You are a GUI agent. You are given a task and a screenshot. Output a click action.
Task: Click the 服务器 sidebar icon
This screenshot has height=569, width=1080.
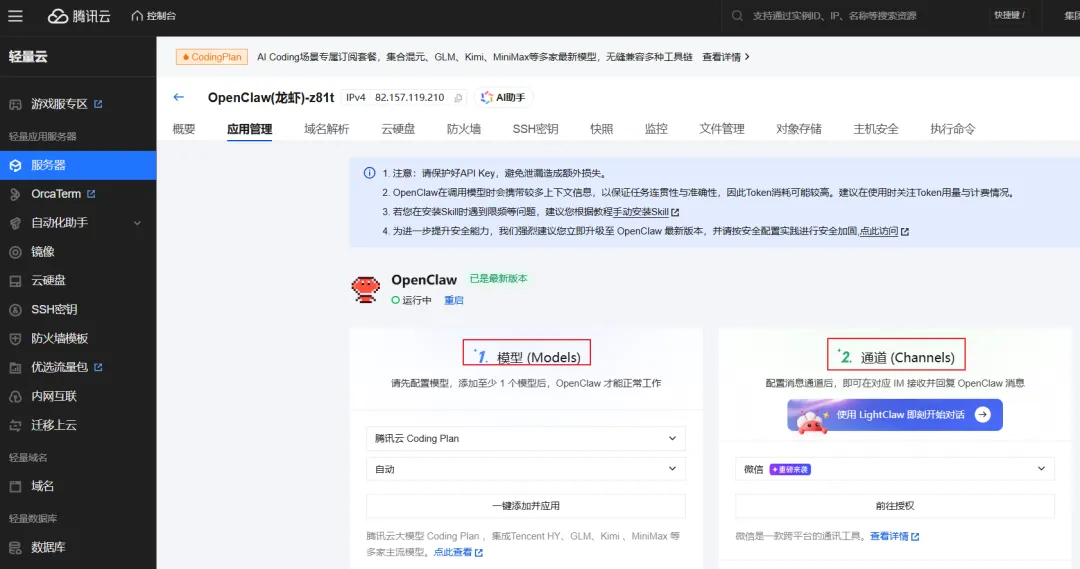coord(15,165)
